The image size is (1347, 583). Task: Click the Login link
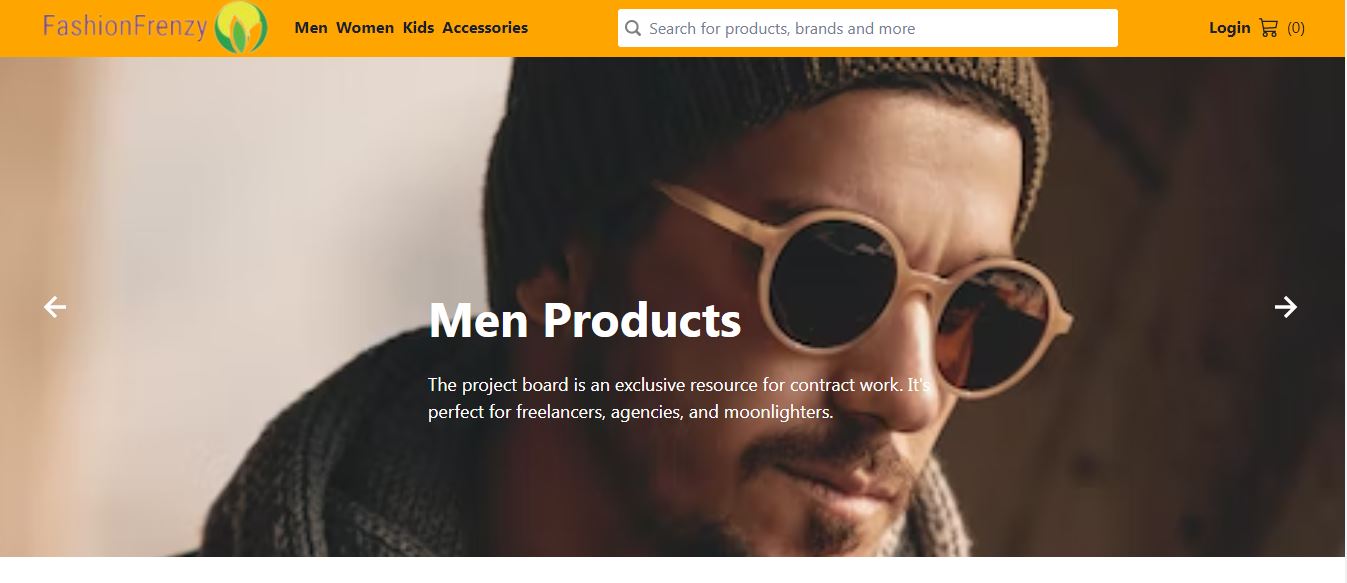click(x=1229, y=28)
